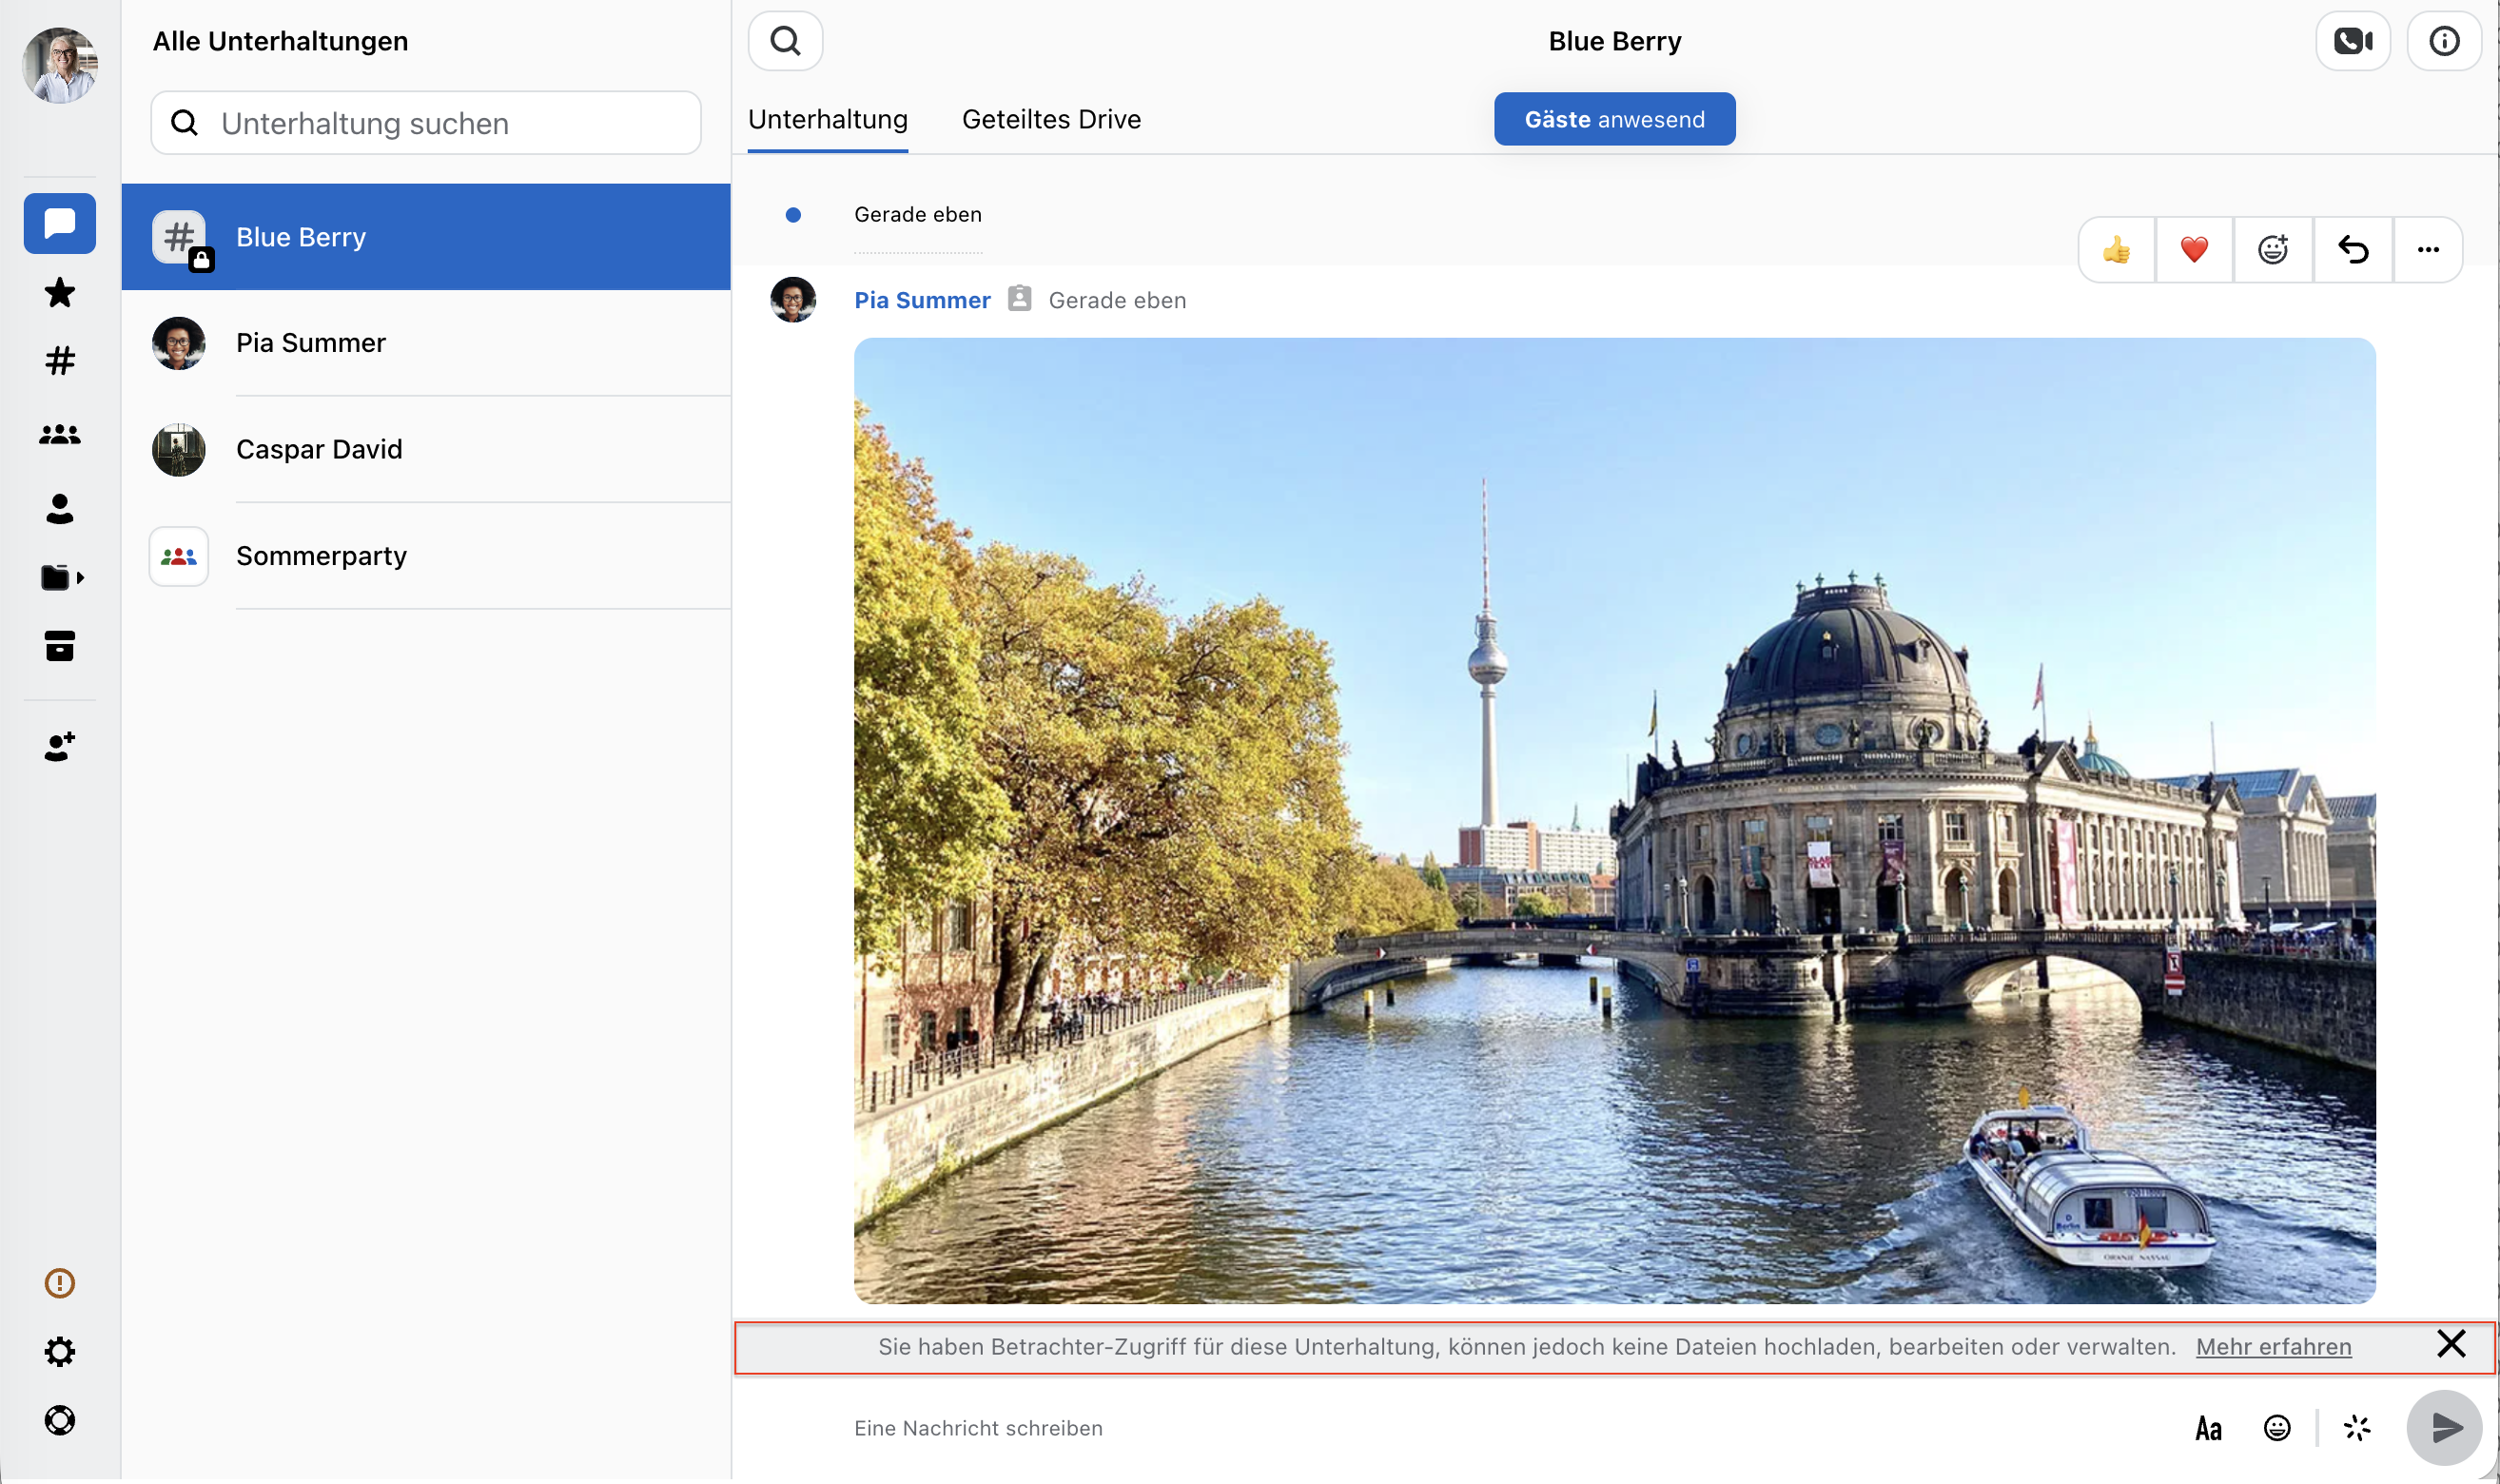Add another emoji reaction
Image resolution: width=2500 pixels, height=1484 pixels.
(x=2273, y=250)
